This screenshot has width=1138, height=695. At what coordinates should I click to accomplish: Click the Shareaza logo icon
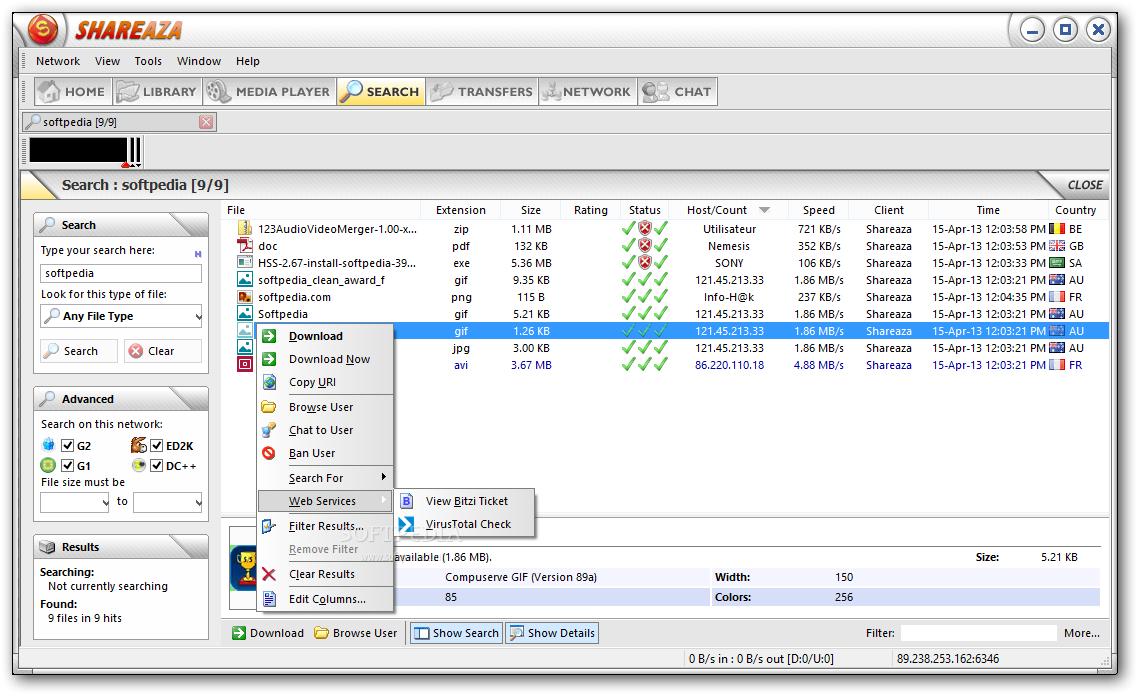pyautogui.click(x=43, y=30)
